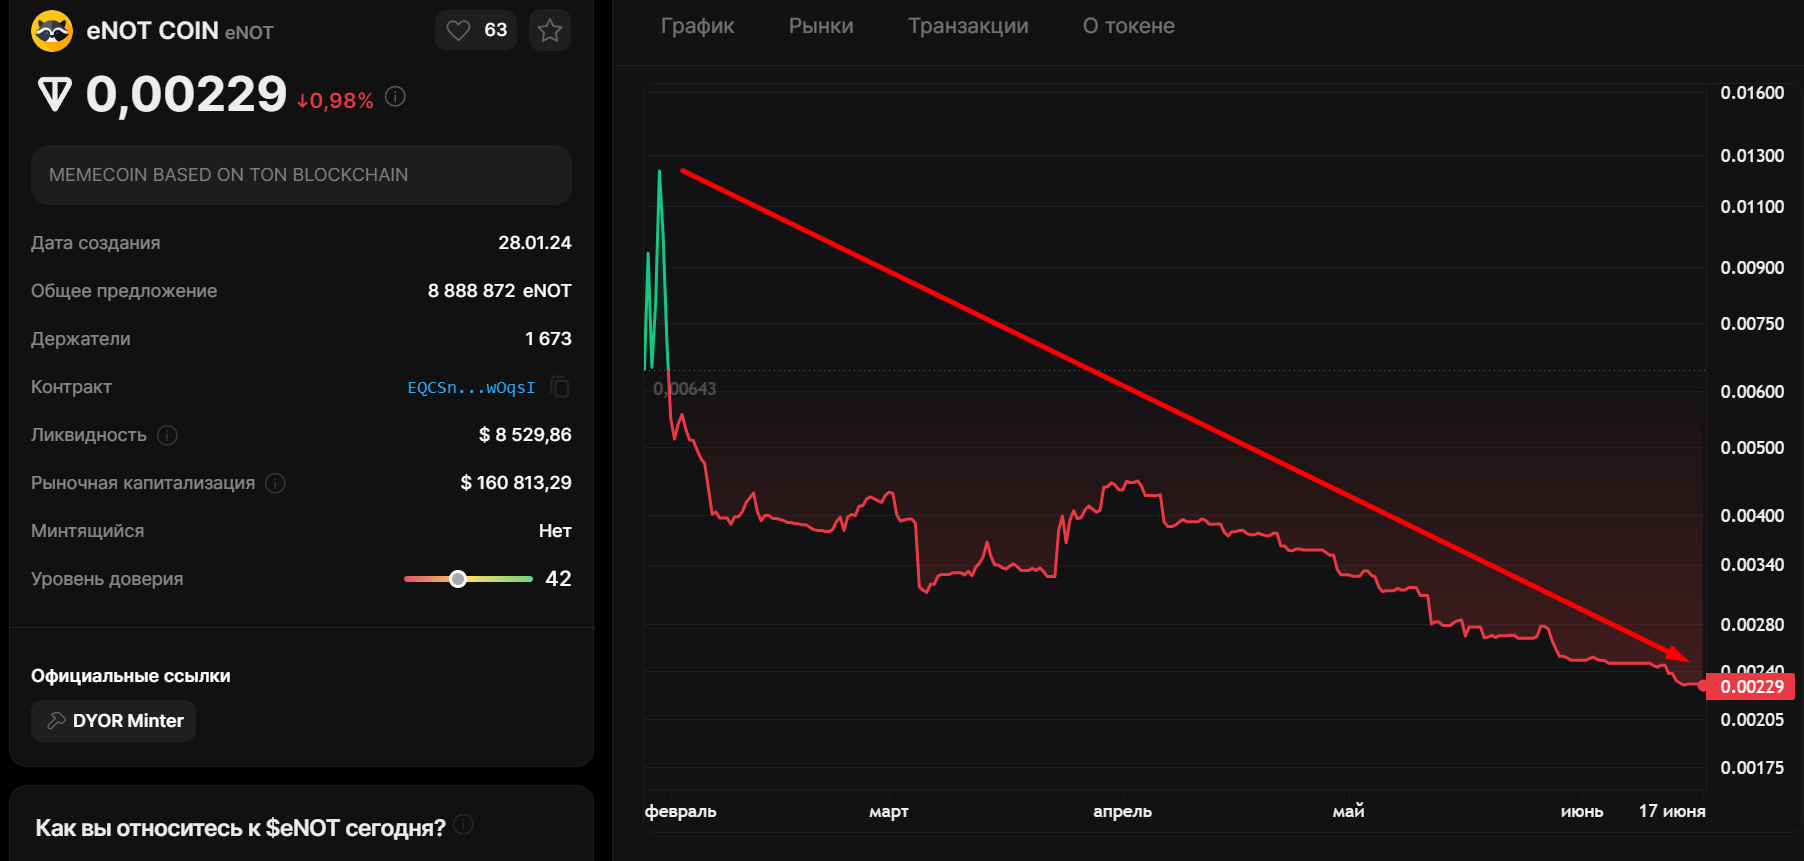Go to the Транзакции tab
This screenshot has height=861, width=1804.
coord(968,26)
